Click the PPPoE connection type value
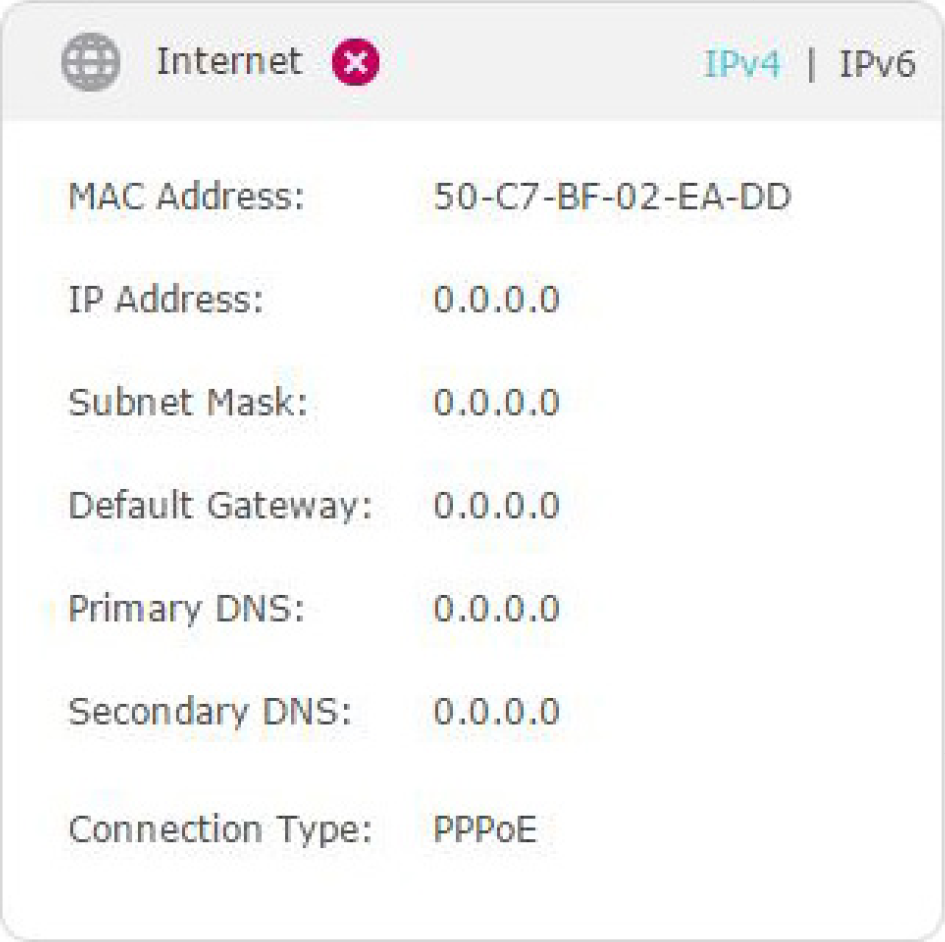 click(485, 829)
